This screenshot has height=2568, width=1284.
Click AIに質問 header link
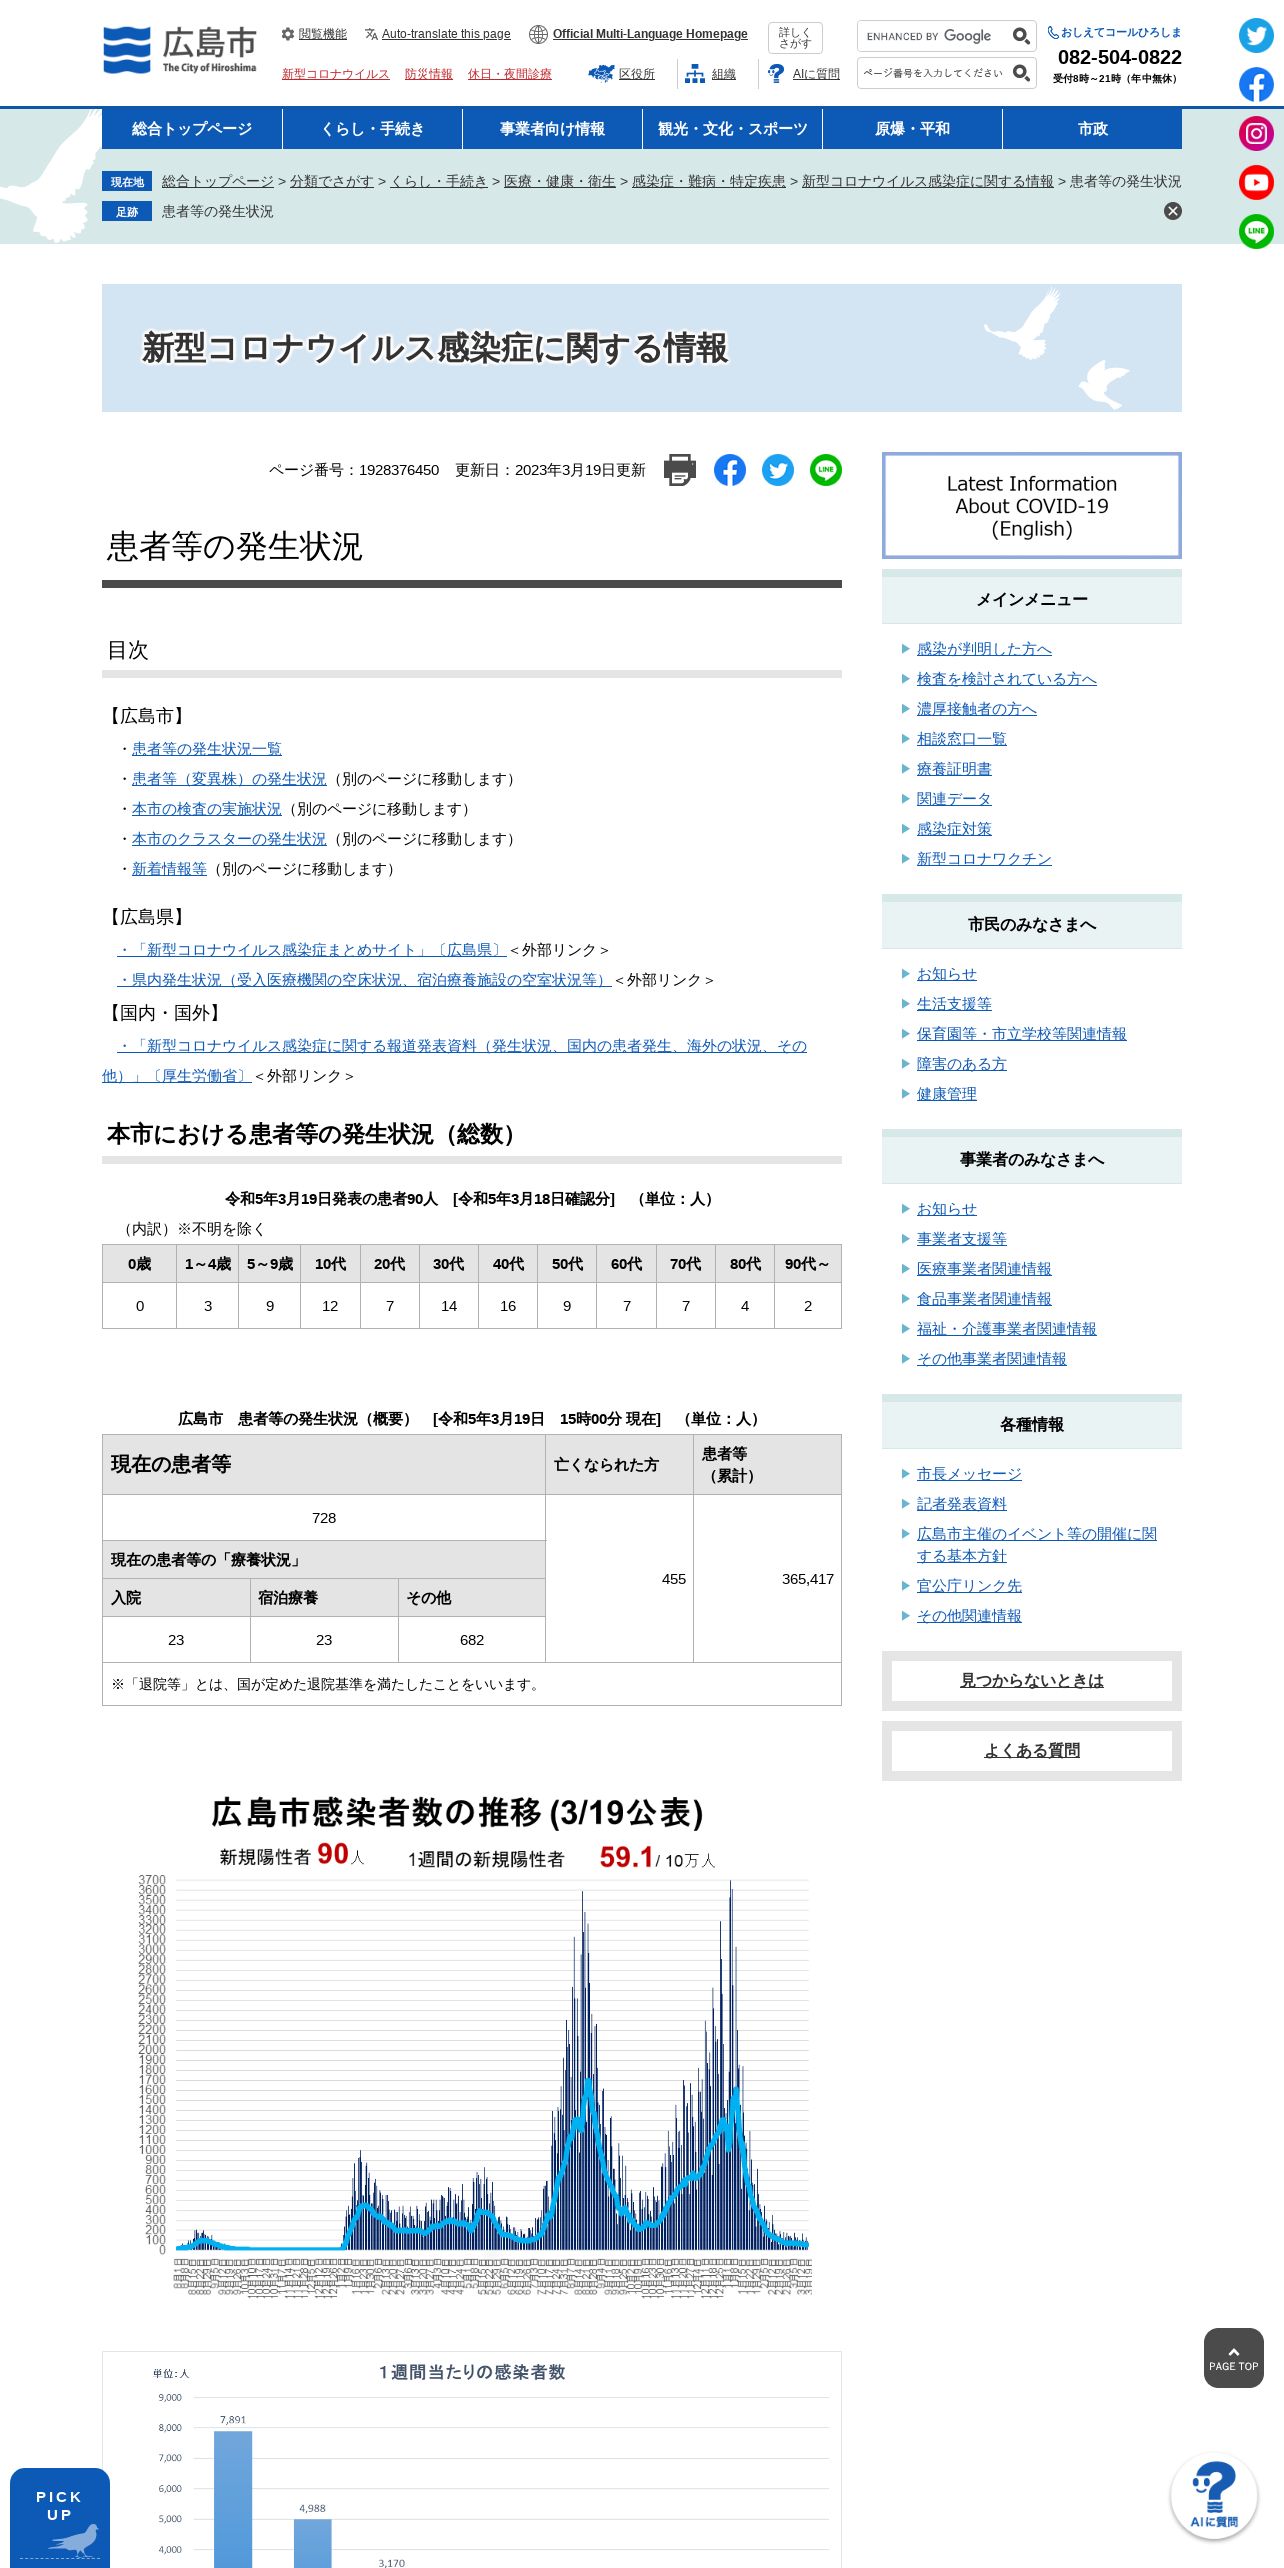tap(804, 74)
